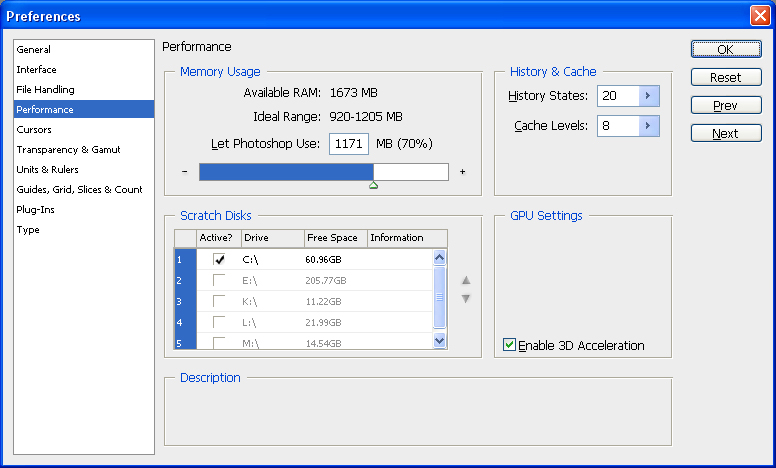The width and height of the screenshot is (776, 468).
Task: Check the L:\ scratch disk checkbox
Action: tap(219, 322)
